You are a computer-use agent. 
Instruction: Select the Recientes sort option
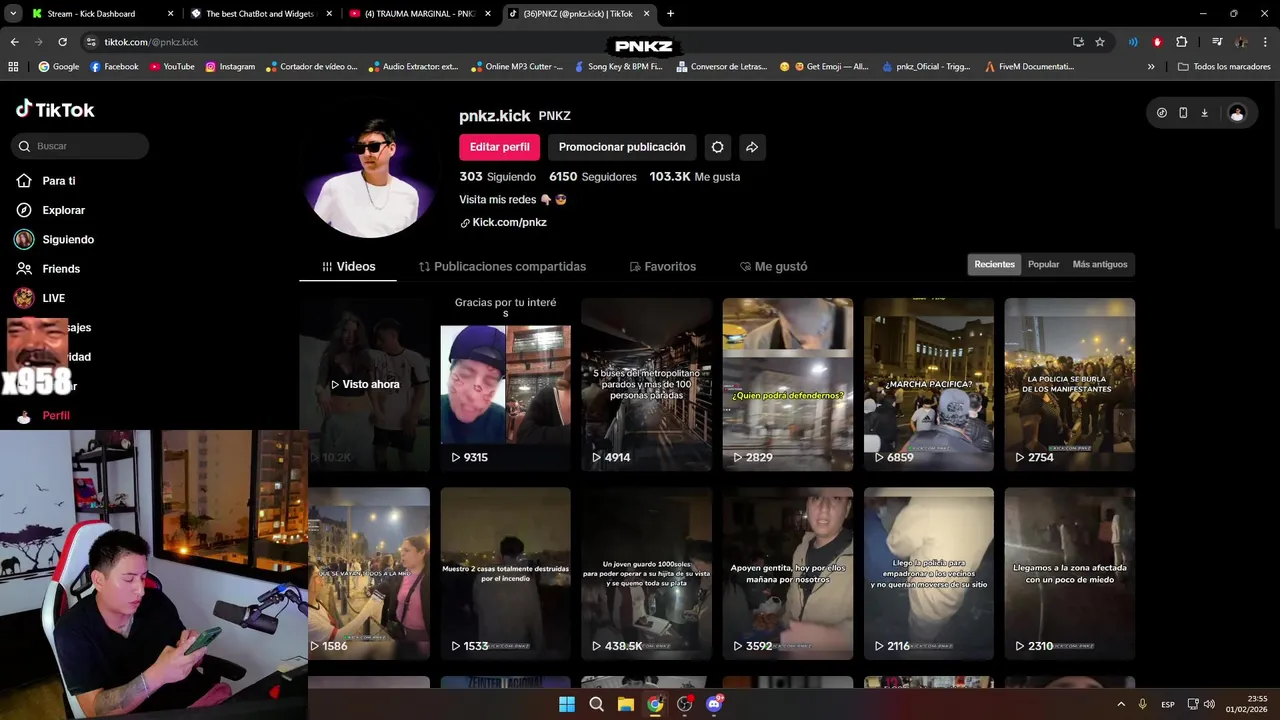point(994,265)
